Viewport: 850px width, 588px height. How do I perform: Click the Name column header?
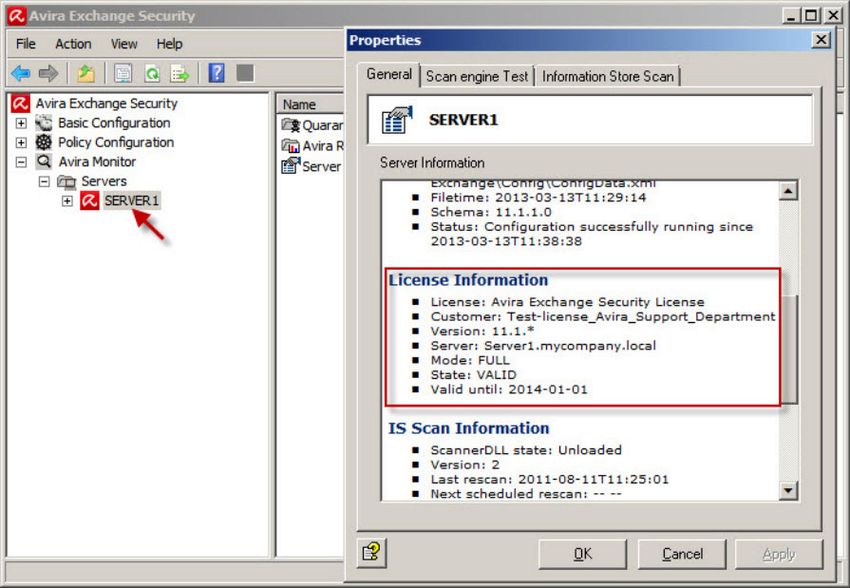pyautogui.click(x=311, y=104)
